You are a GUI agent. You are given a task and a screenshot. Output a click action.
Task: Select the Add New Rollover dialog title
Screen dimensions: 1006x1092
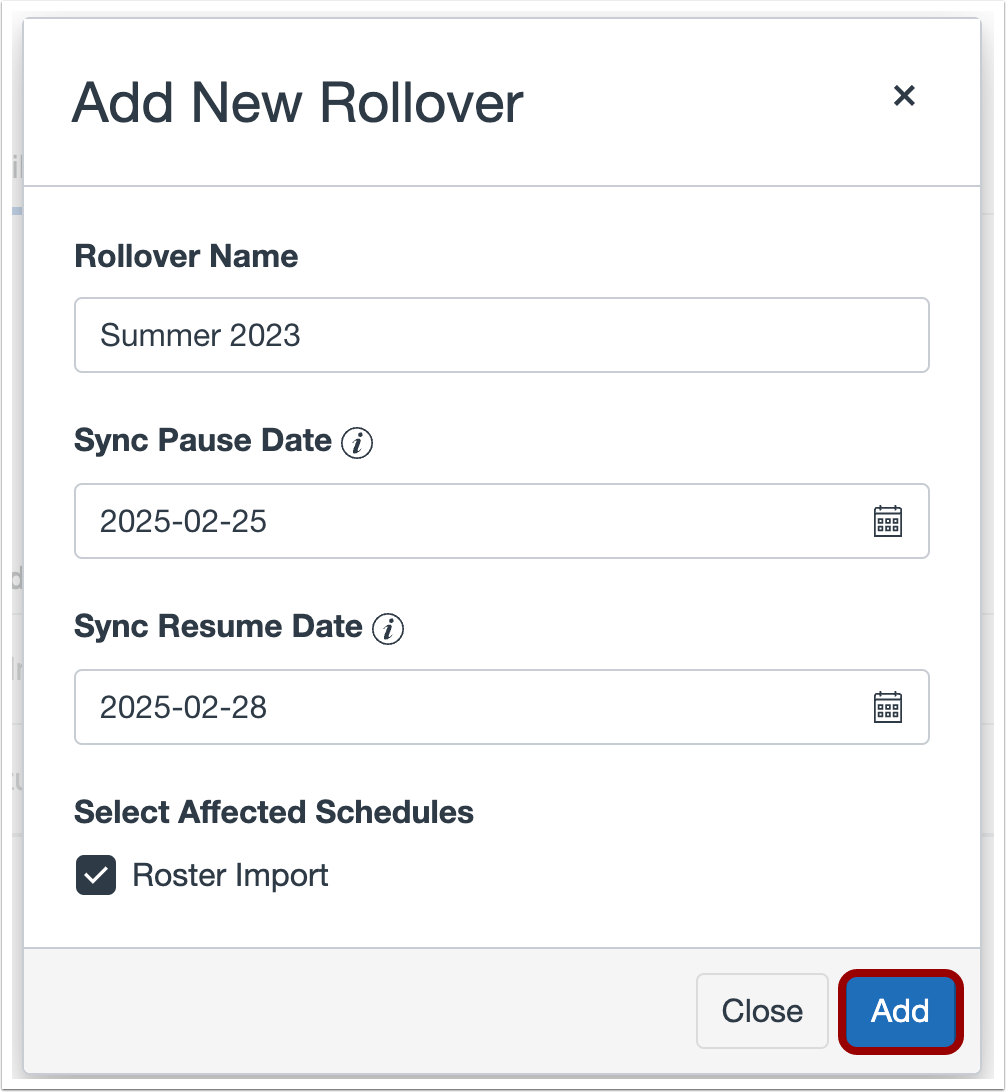click(296, 102)
